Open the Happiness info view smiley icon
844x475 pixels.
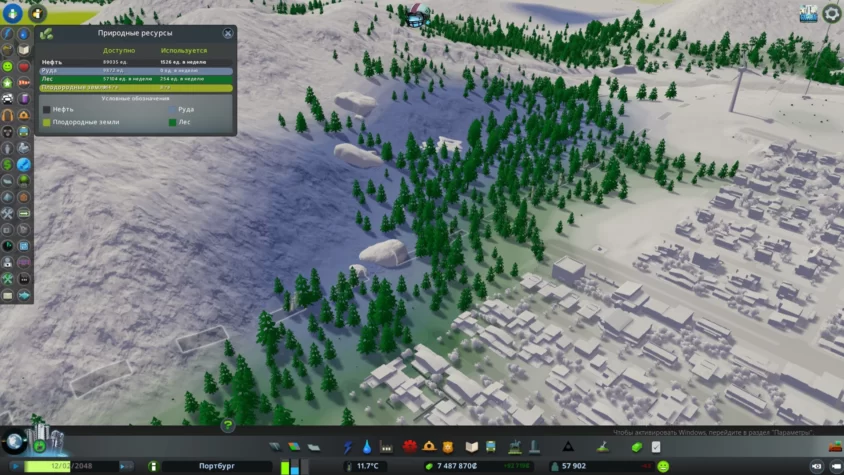point(7,66)
